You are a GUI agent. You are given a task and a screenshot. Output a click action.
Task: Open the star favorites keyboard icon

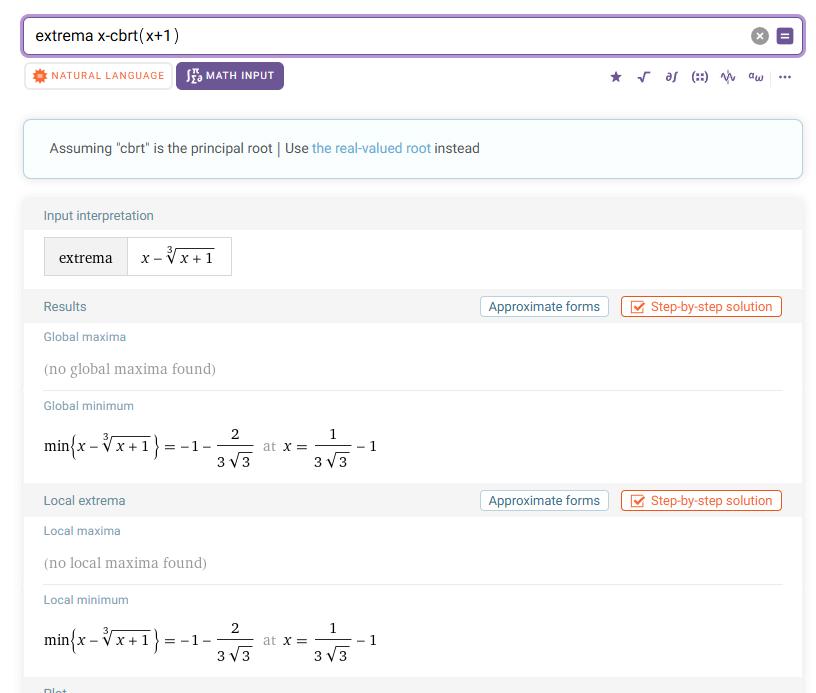[x=616, y=77]
